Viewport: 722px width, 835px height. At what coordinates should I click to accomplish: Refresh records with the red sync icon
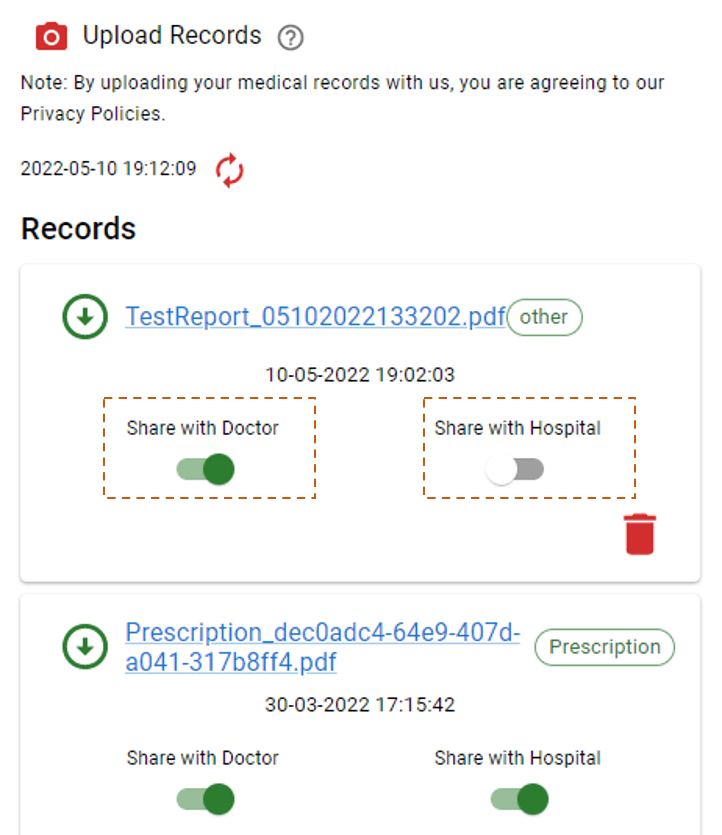tap(230, 170)
